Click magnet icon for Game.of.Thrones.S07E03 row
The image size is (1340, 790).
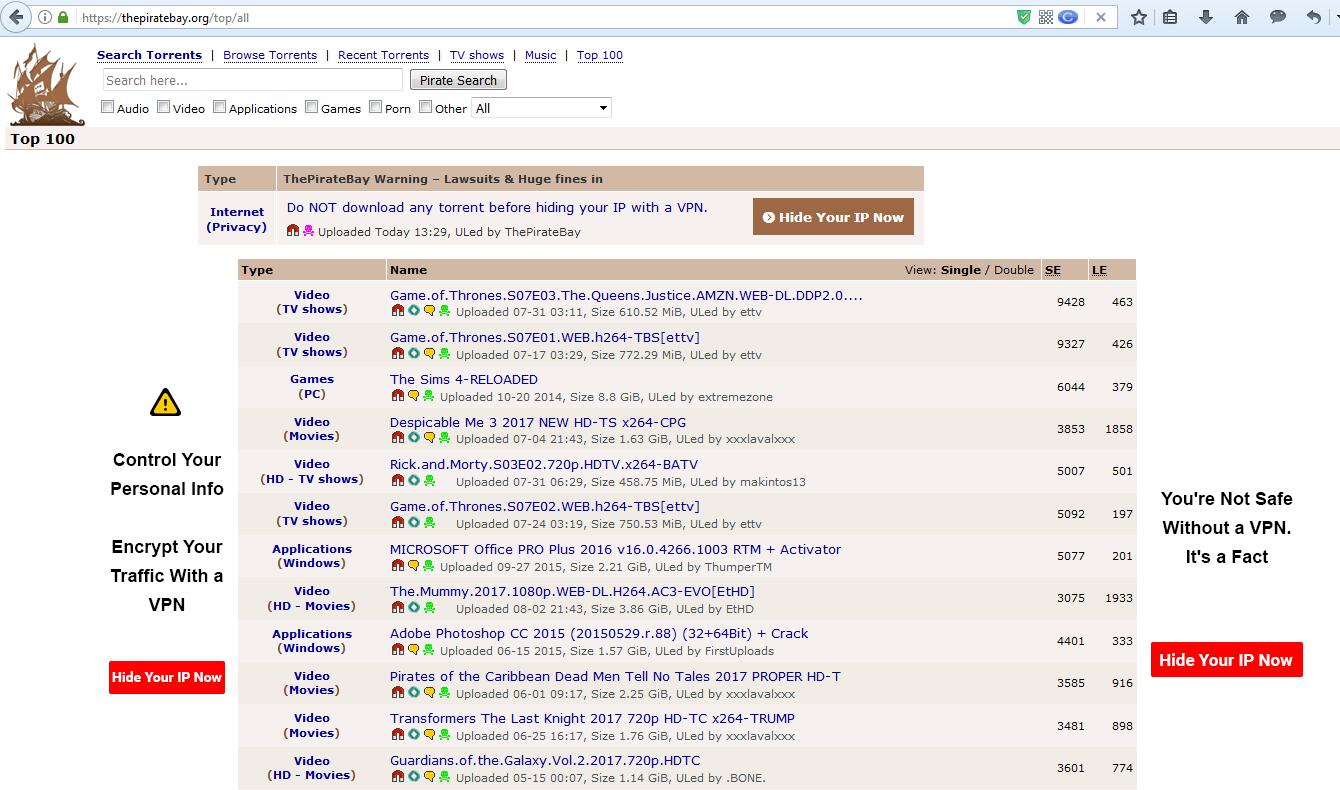coord(397,311)
